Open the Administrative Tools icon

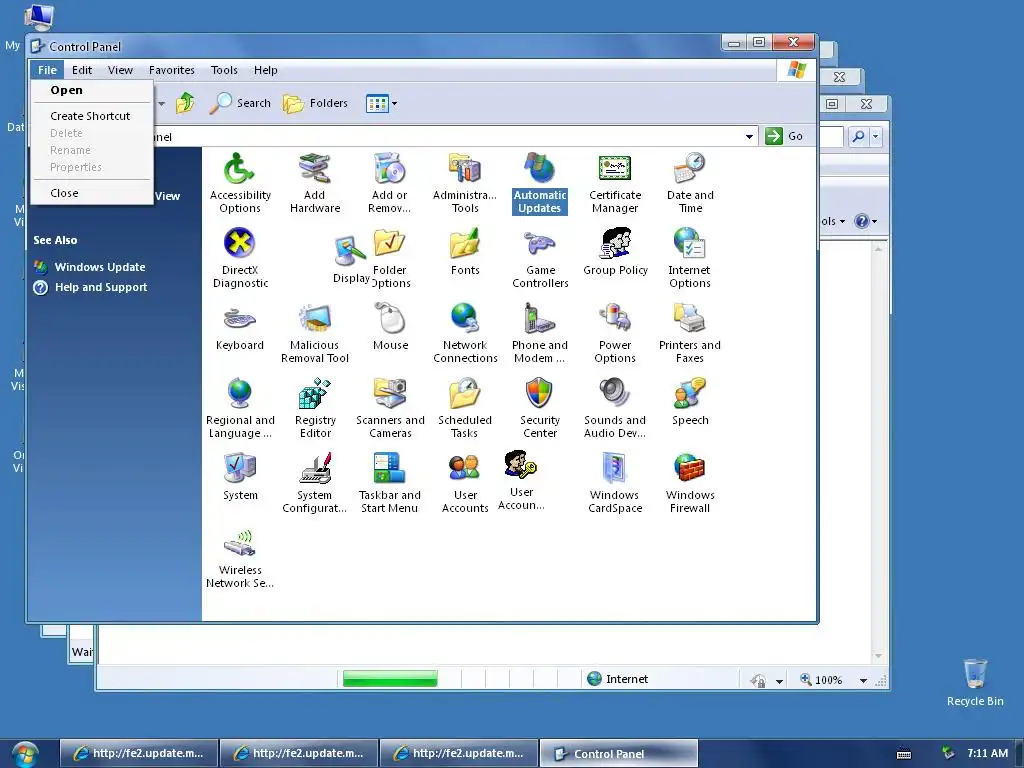pos(465,183)
